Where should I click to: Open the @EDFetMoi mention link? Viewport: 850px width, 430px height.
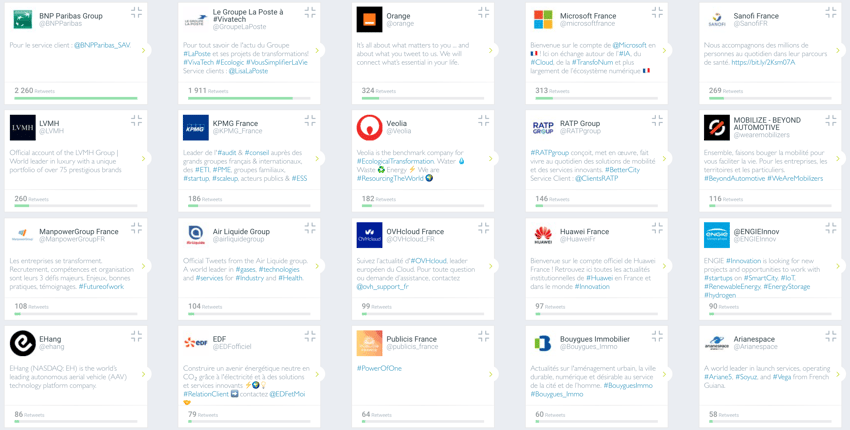point(287,394)
